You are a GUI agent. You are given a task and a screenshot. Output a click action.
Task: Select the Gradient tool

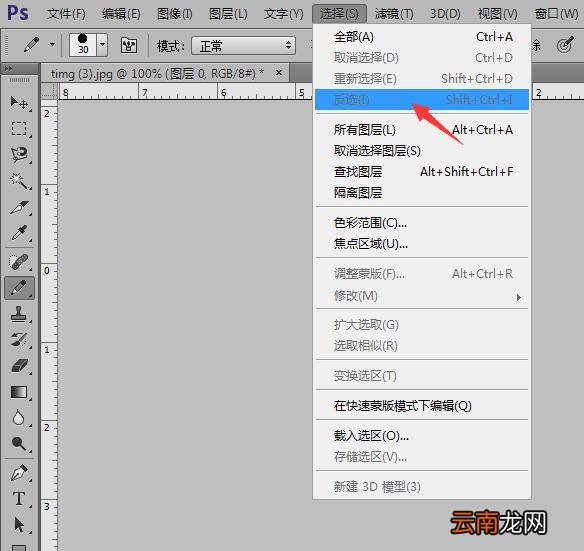point(19,392)
